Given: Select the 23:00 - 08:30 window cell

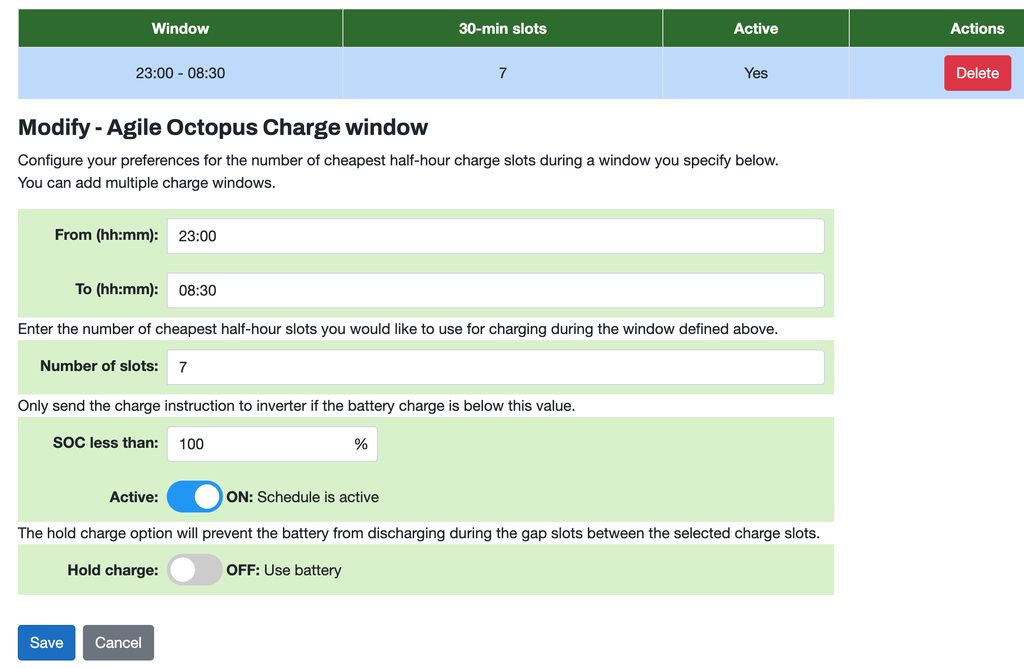Looking at the screenshot, I should click(180, 73).
